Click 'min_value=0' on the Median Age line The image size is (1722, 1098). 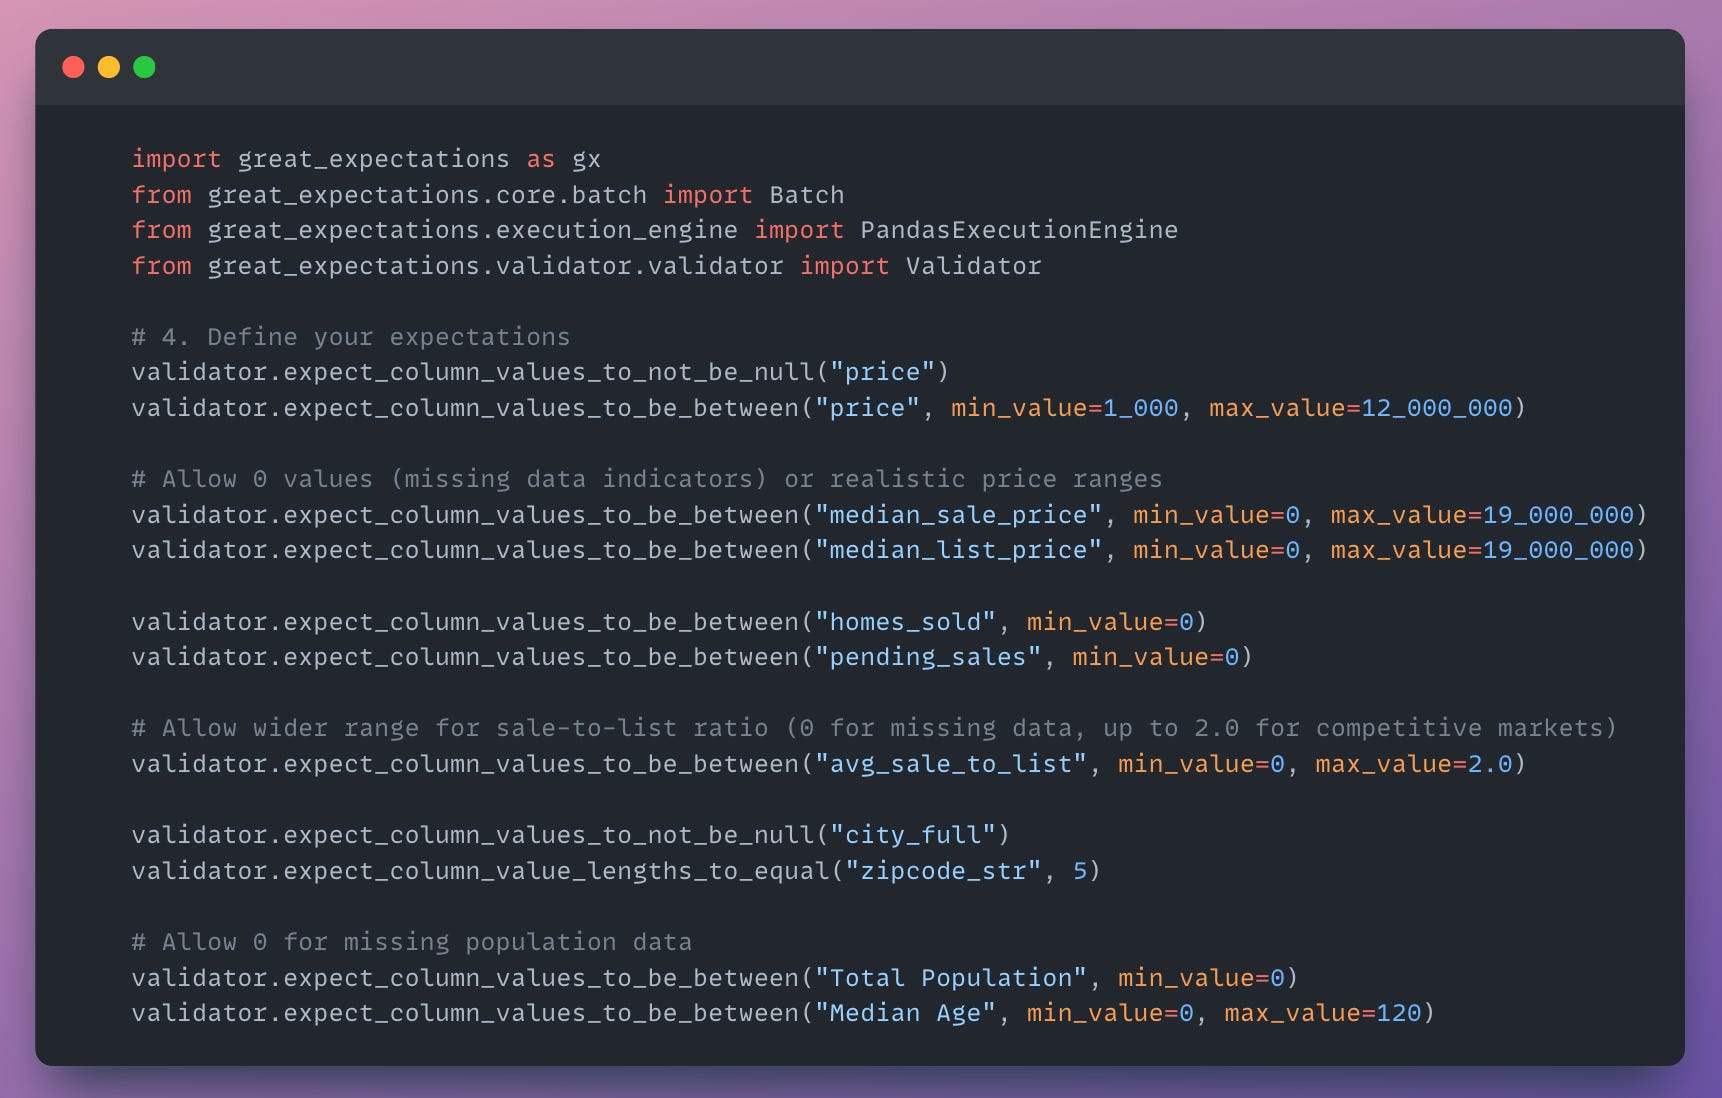[x=1110, y=1013]
